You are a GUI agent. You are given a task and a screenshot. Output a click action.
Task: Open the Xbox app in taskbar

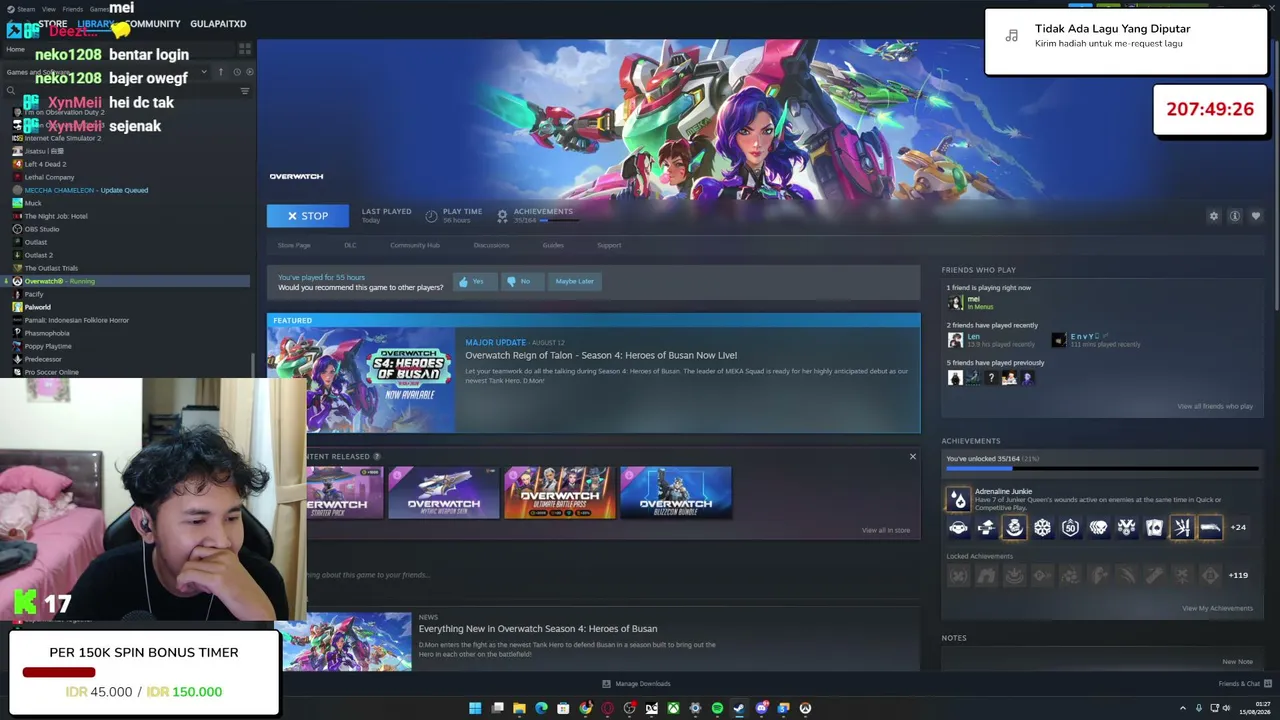pos(673,708)
